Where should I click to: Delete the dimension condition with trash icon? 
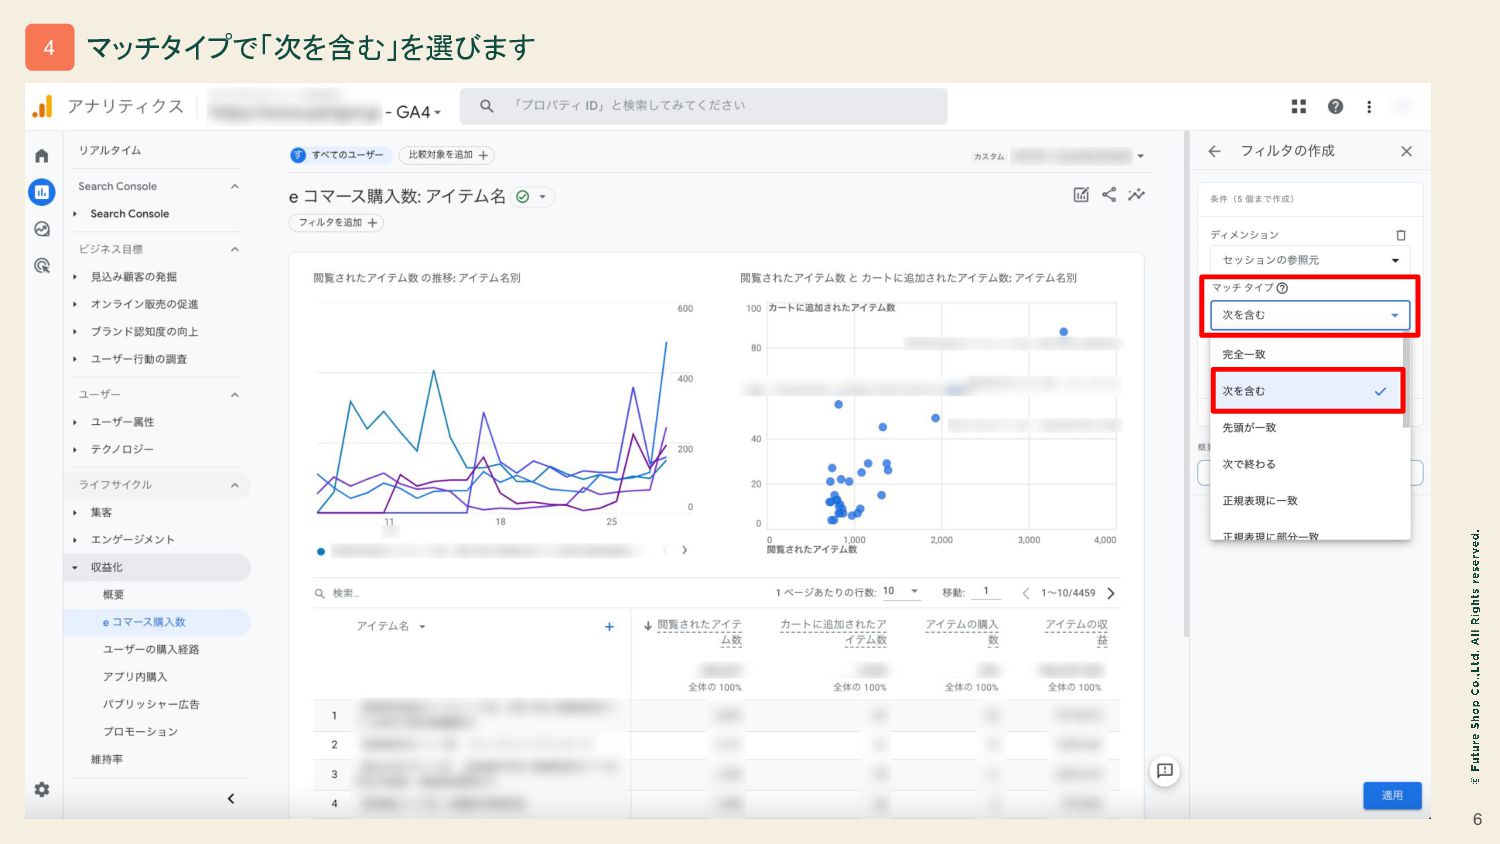tap(1400, 235)
